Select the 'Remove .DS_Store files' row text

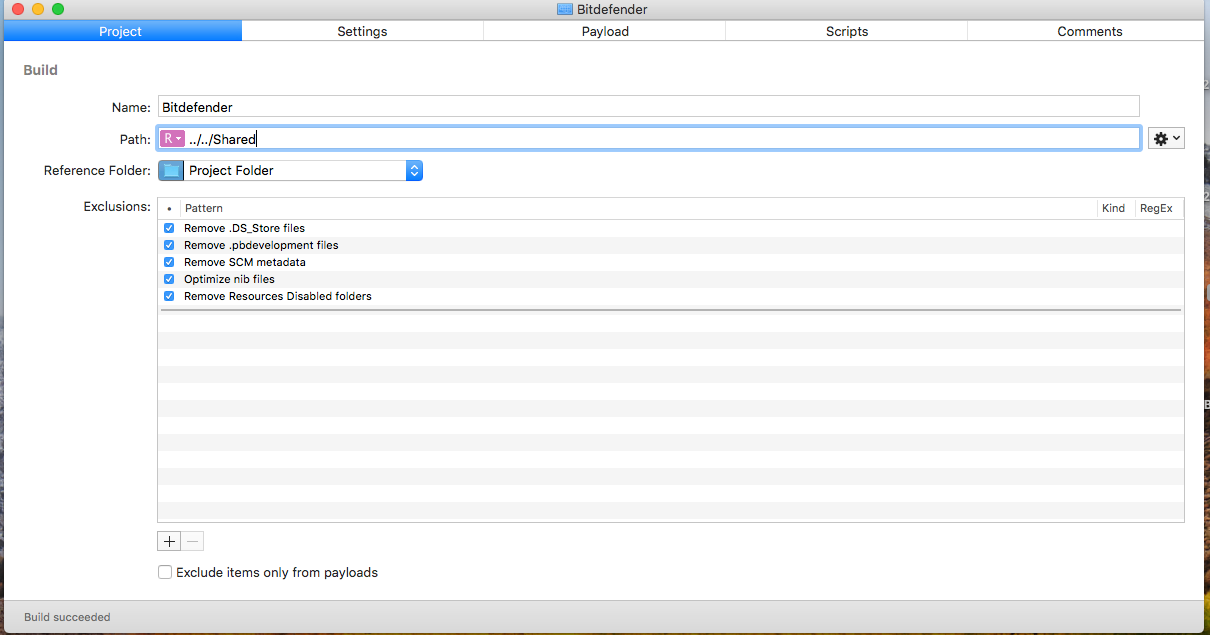click(x=244, y=228)
